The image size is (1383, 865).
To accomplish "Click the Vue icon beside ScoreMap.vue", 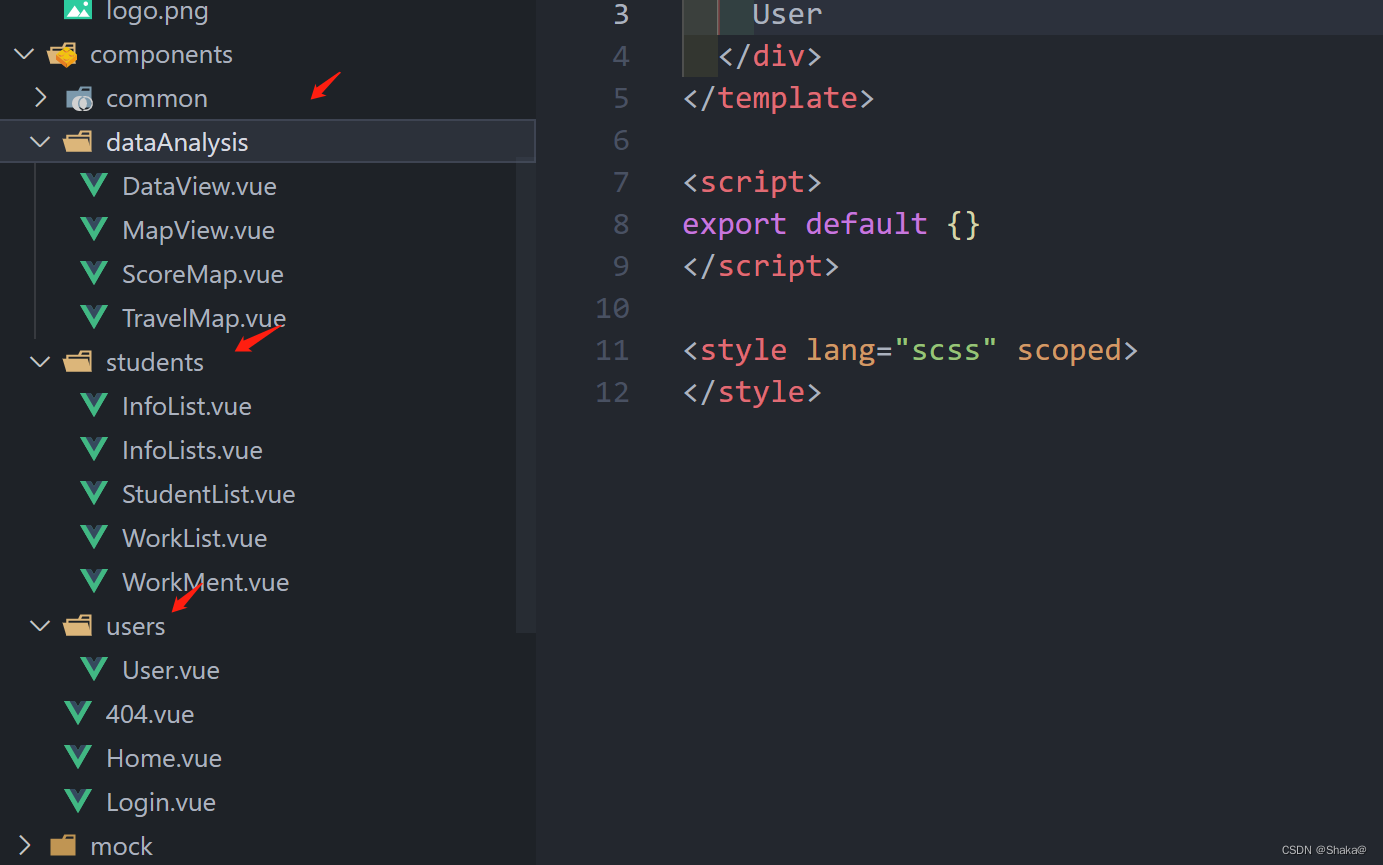I will pos(94,274).
